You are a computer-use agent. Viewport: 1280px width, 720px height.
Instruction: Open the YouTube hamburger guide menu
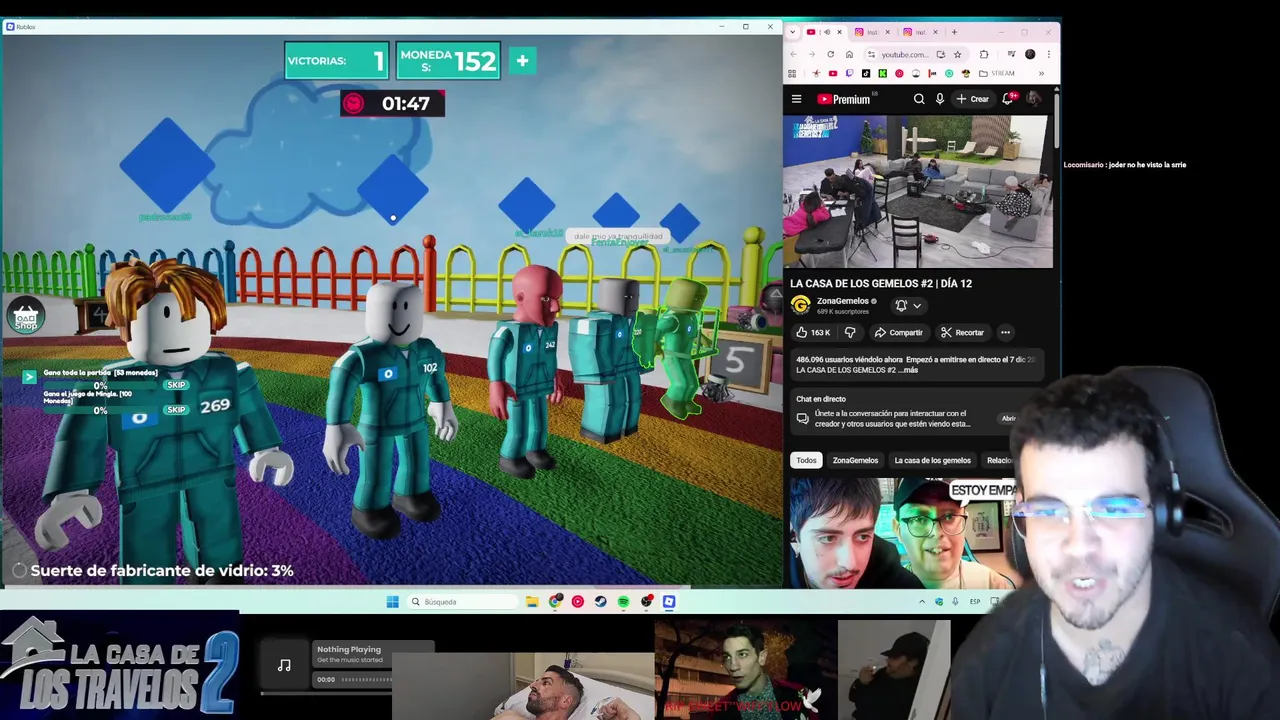[x=796, y=99]
